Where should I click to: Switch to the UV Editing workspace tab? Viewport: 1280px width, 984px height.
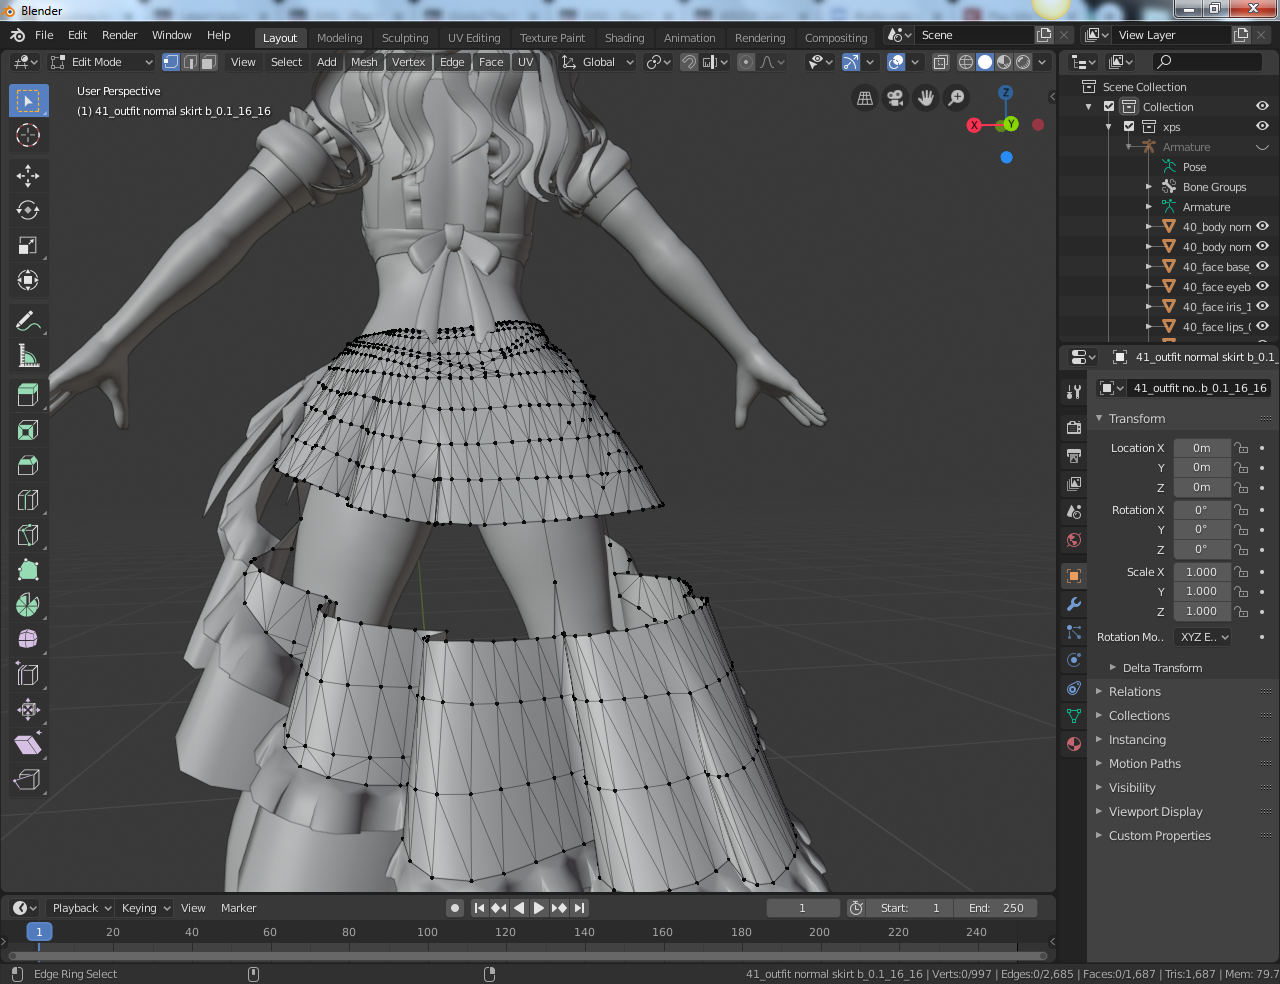[x=474, y=38]
